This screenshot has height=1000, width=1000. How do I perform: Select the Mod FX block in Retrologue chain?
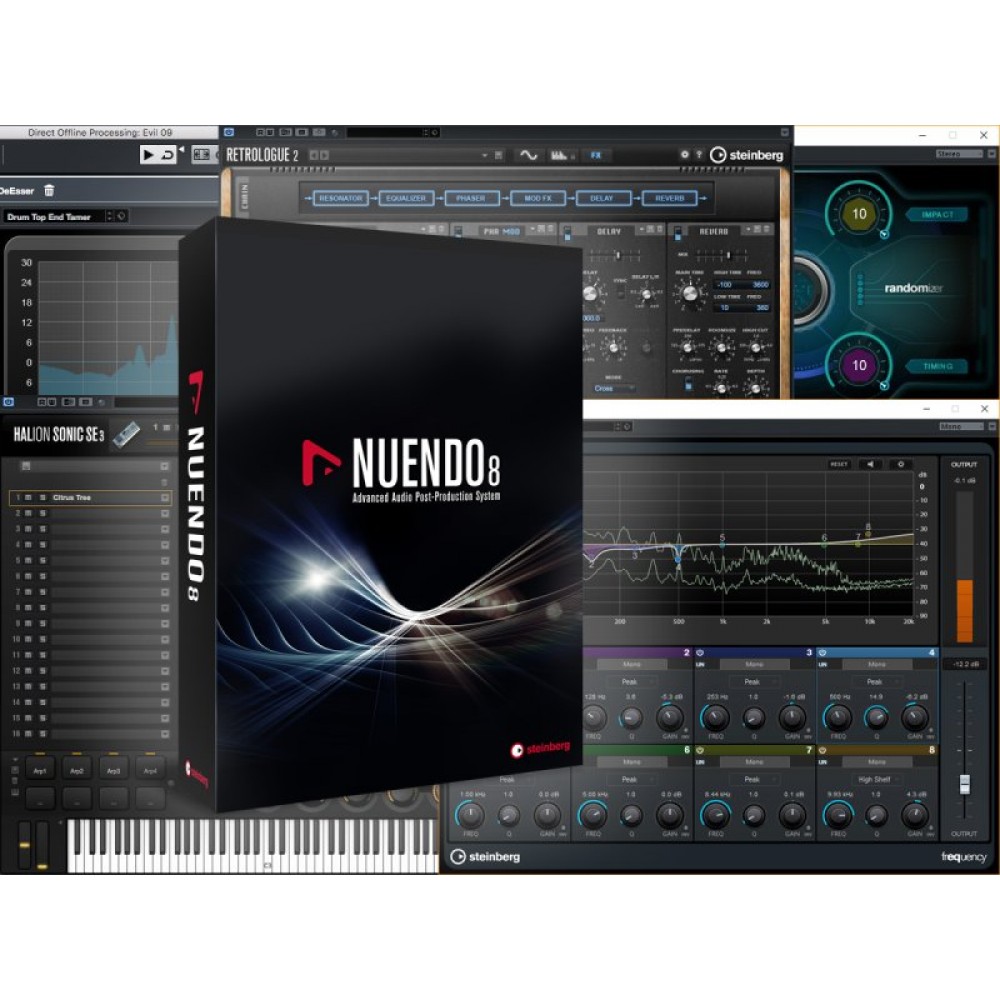click(538, 198)
